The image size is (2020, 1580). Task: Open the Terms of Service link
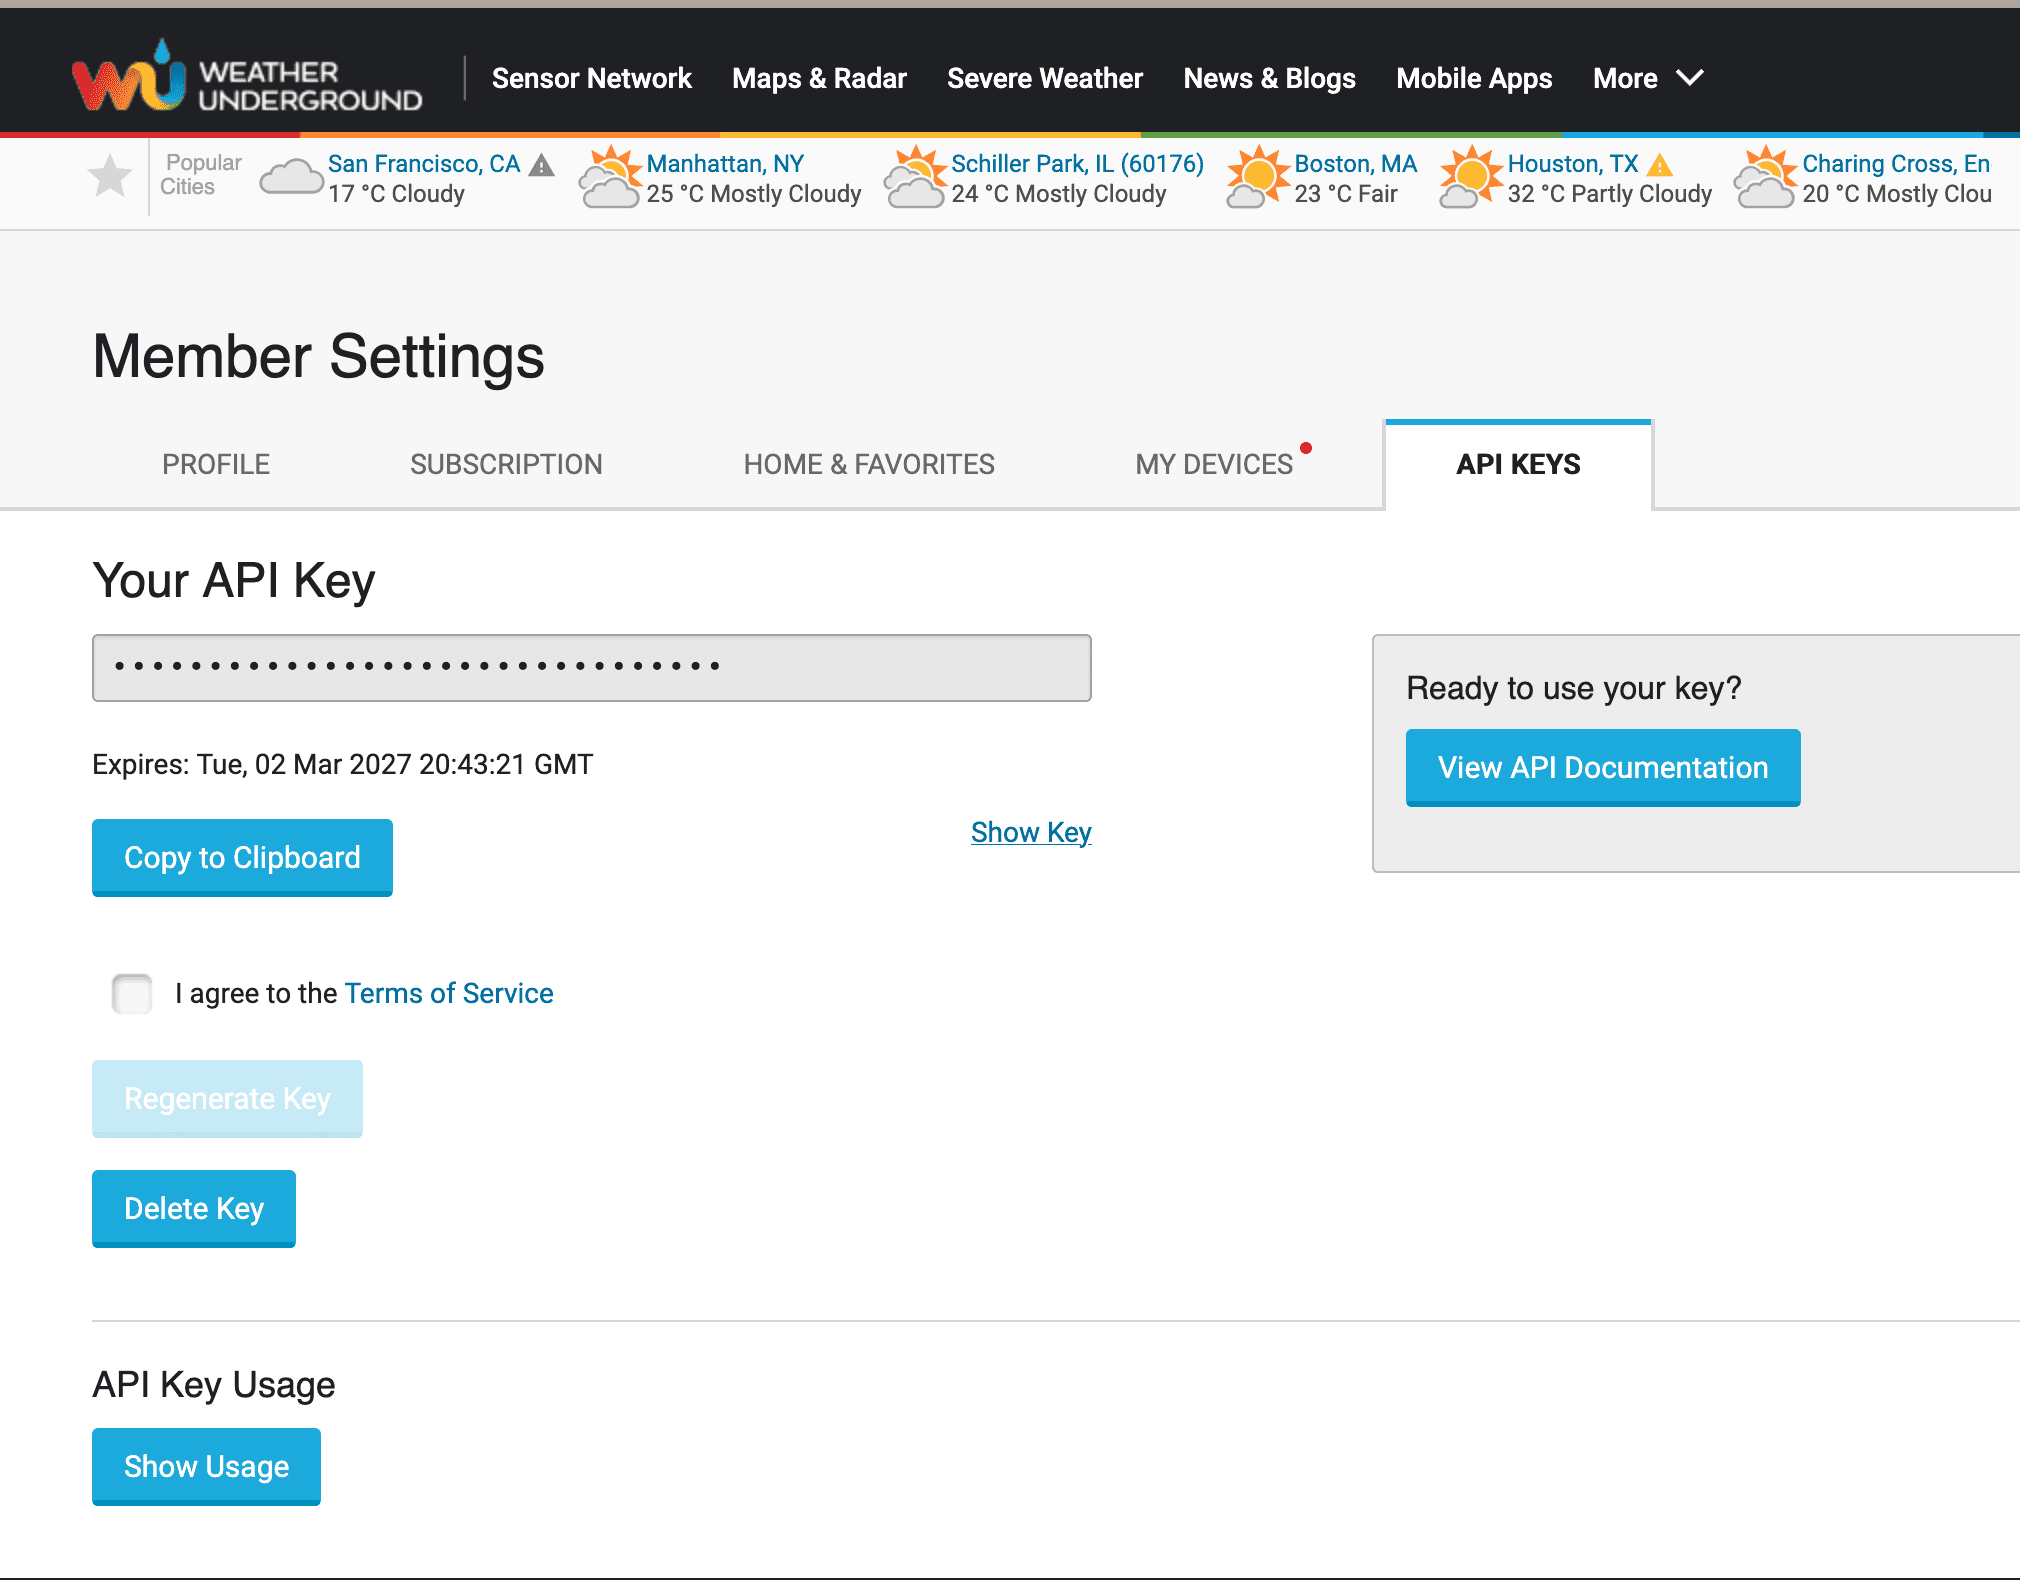(449, 993)
